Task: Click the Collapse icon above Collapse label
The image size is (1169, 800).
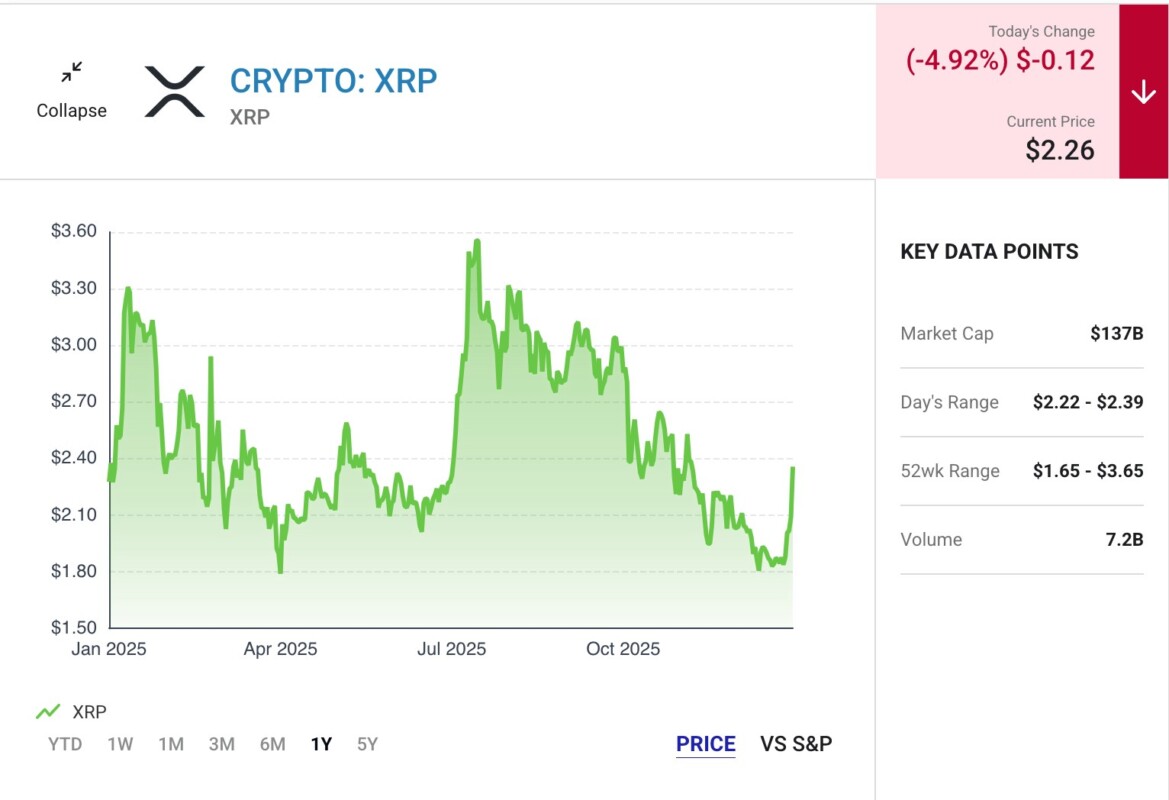Action: coord(71,72)
